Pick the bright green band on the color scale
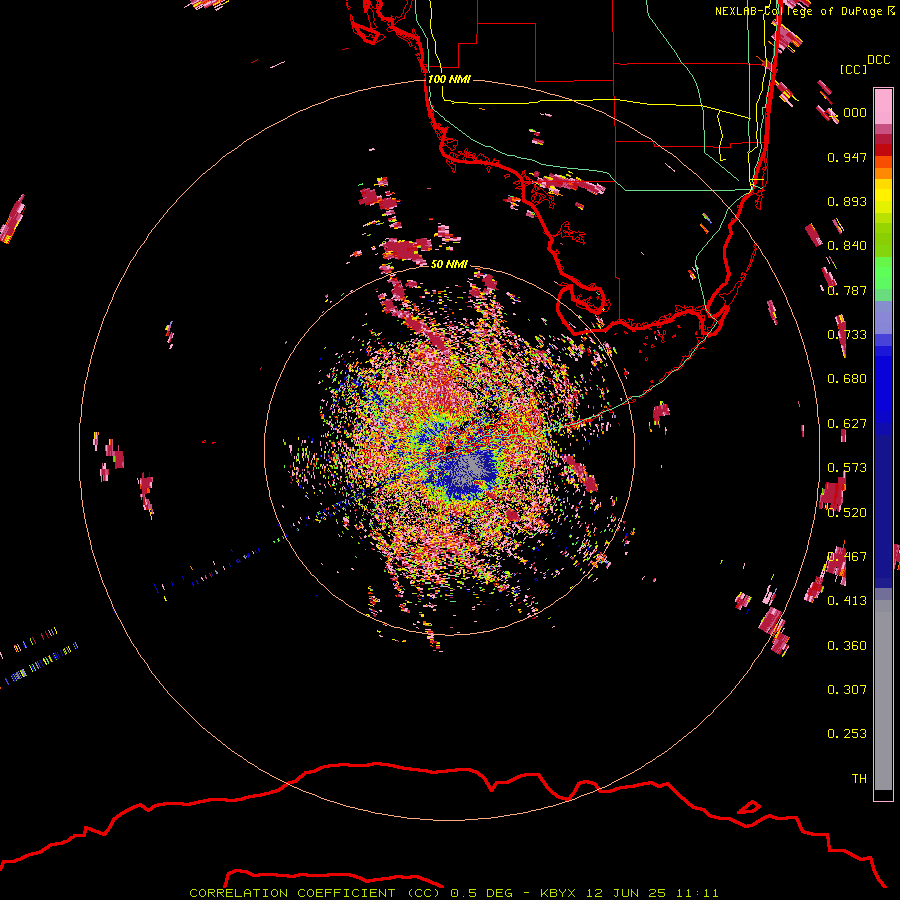 (x=883, y=273)
